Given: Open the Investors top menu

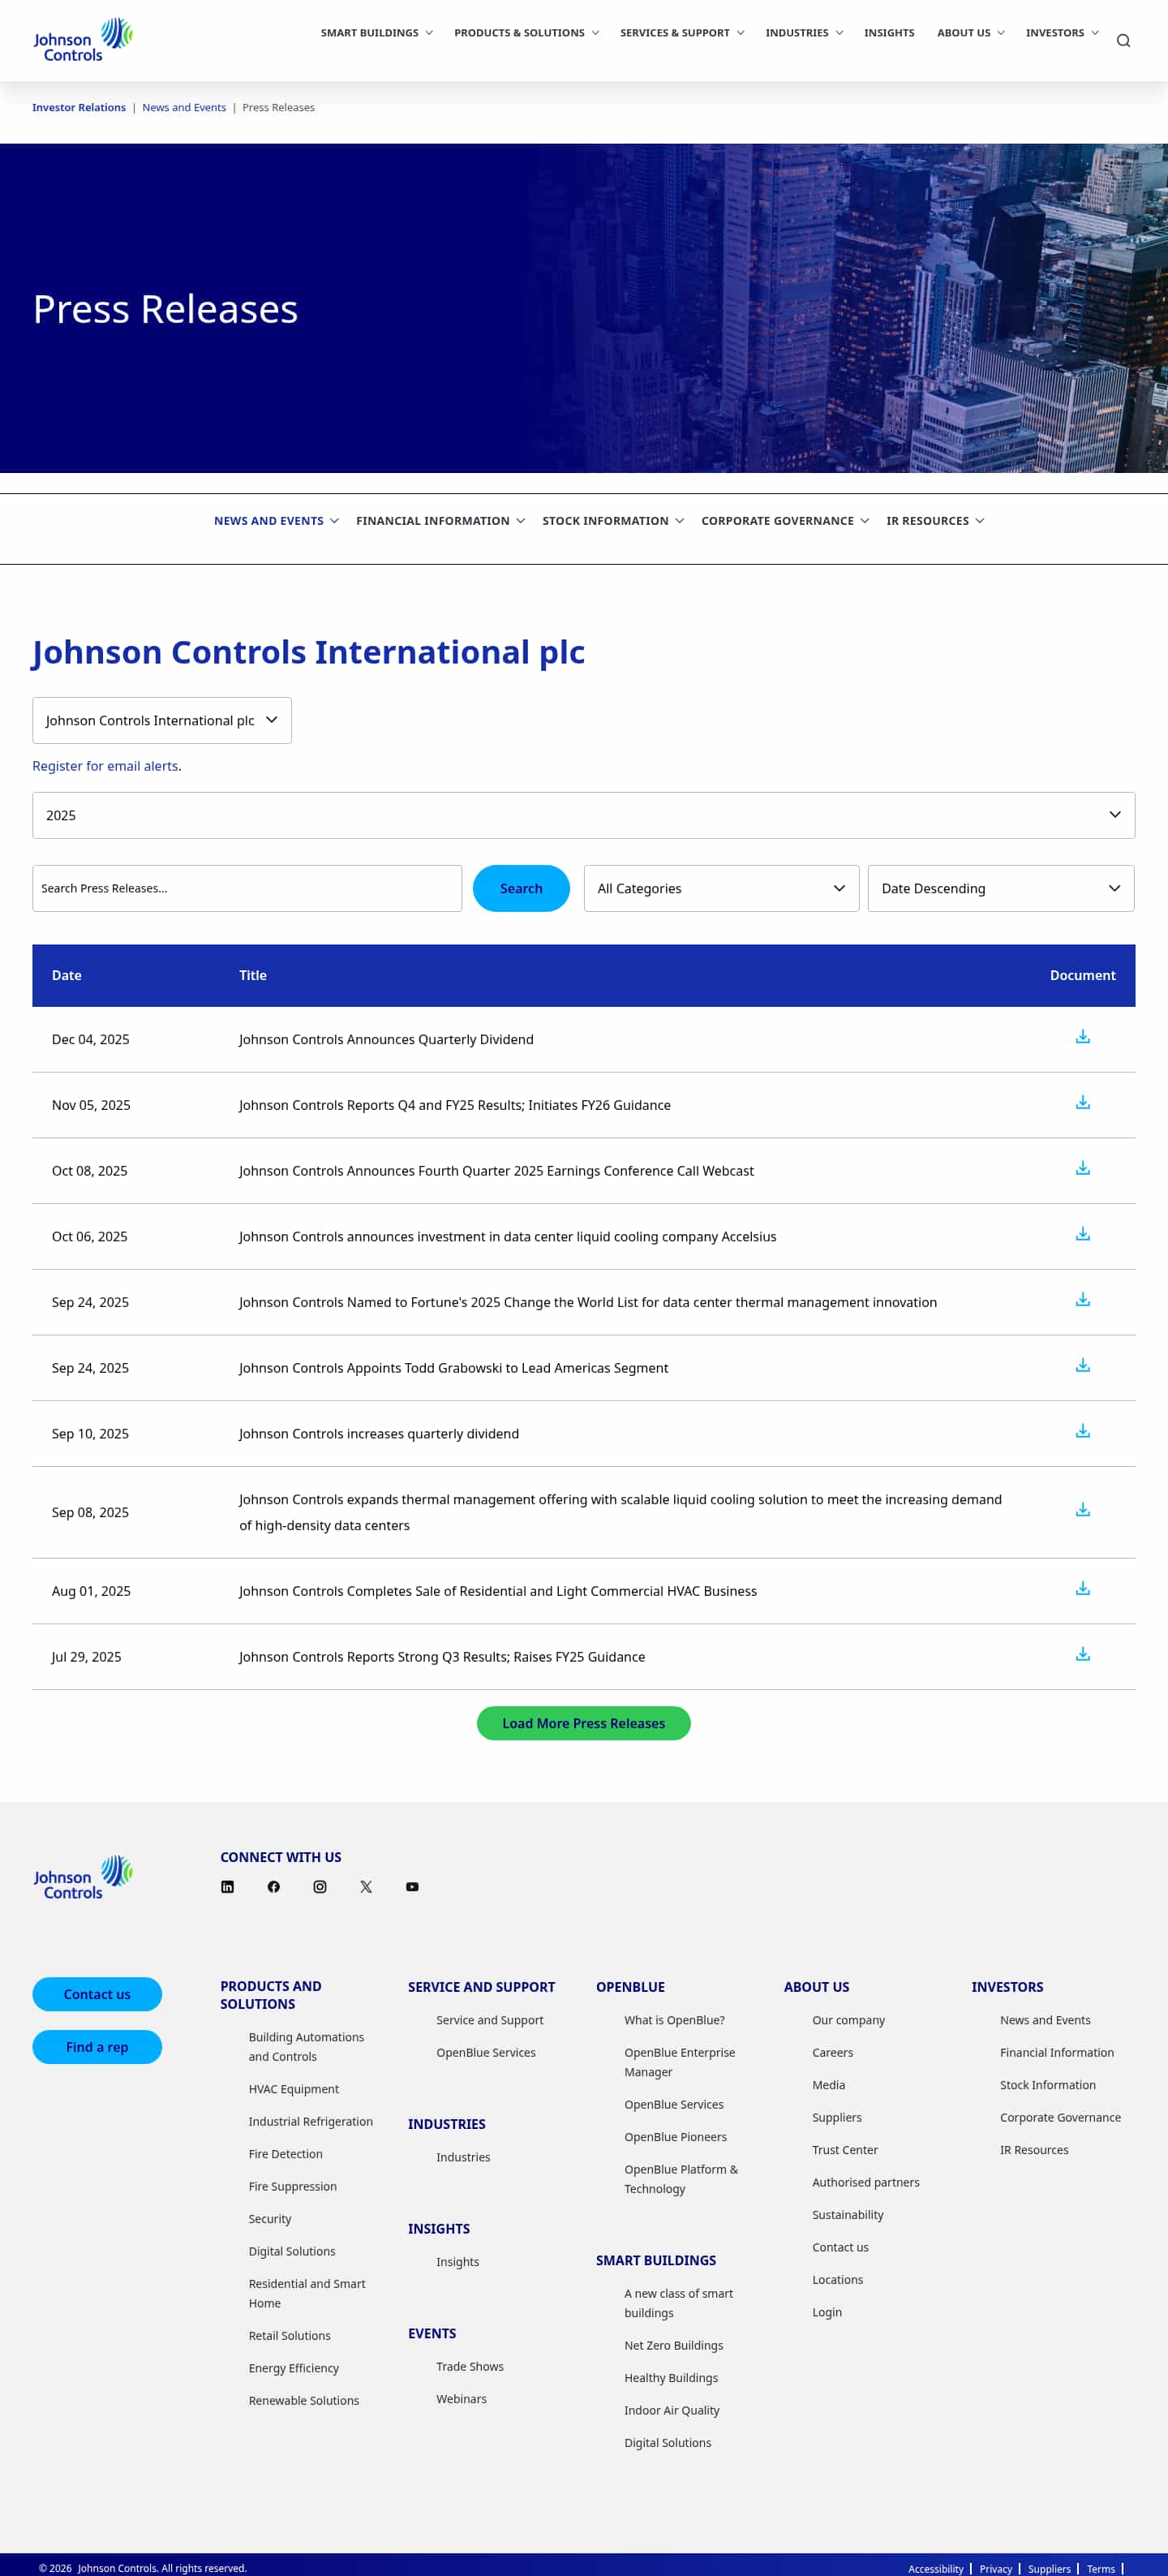Looking at the screenshot, I should [x=1062, y=33].
